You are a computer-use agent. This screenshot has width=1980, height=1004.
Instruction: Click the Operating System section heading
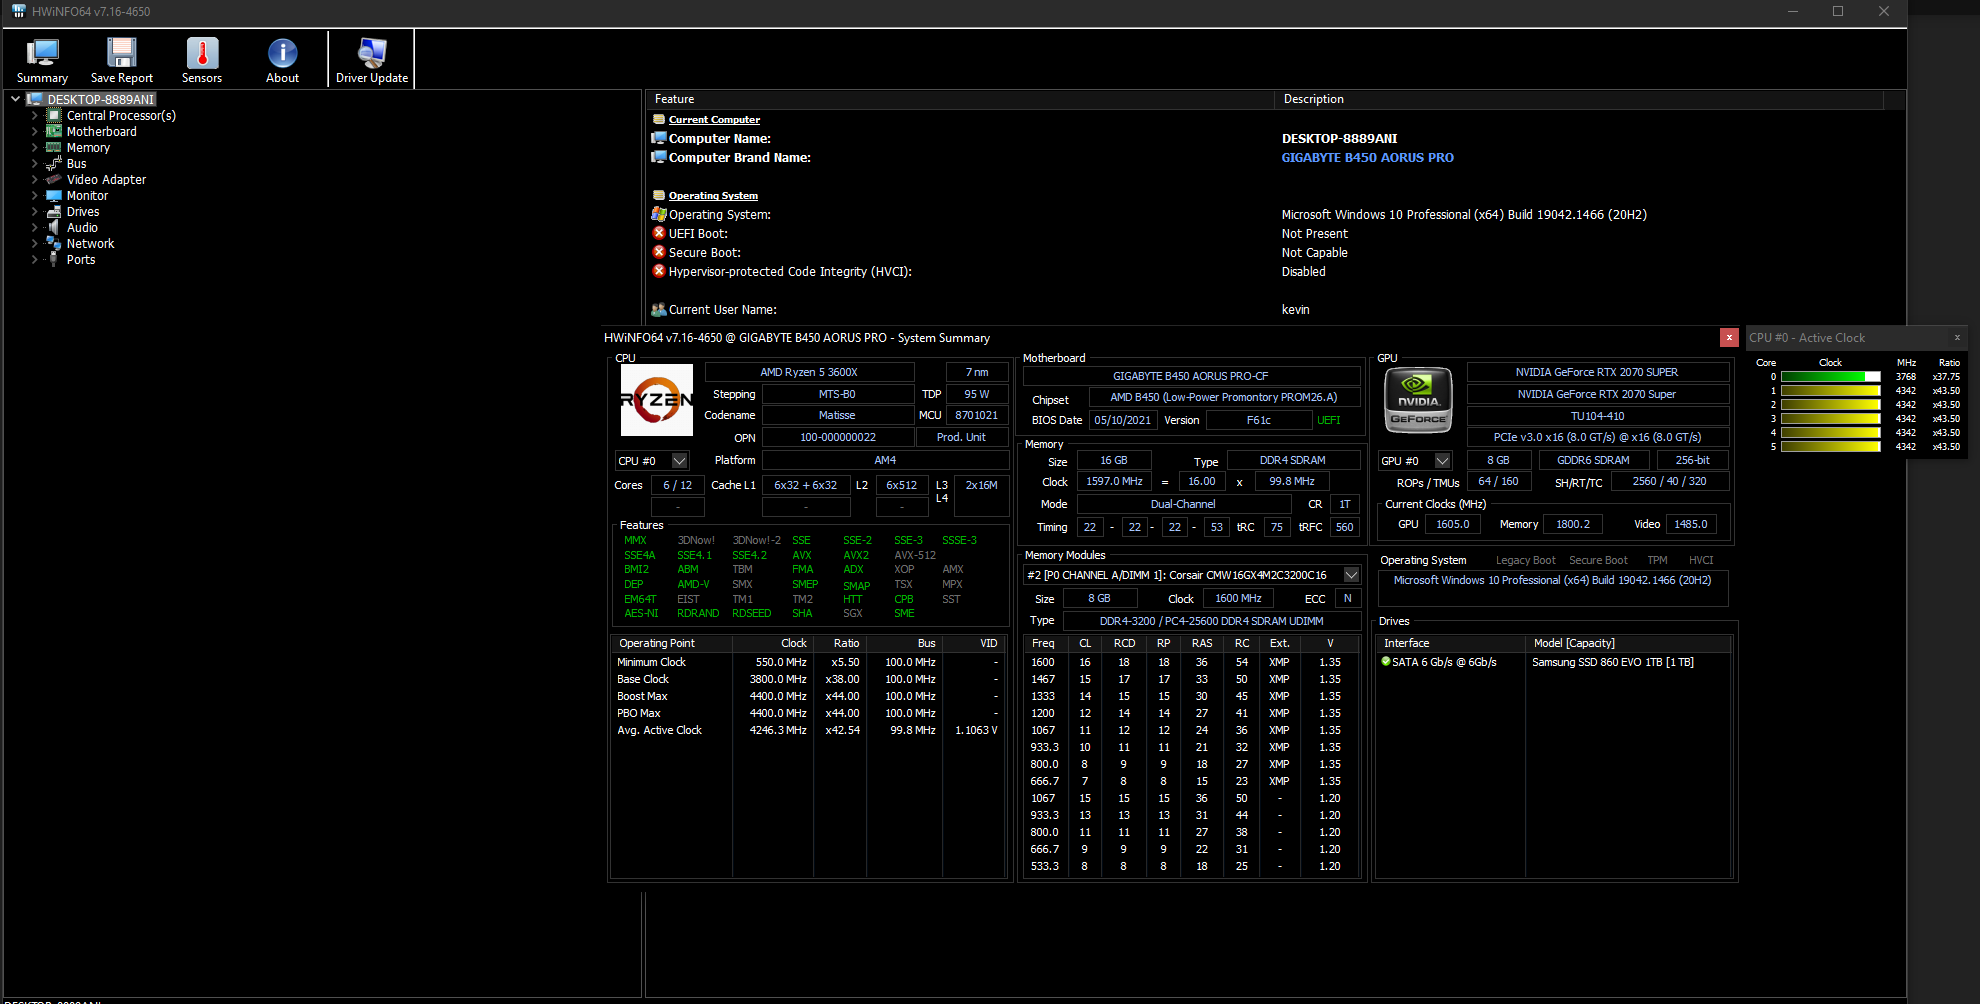pyautogui.click(x=713, y=196)
